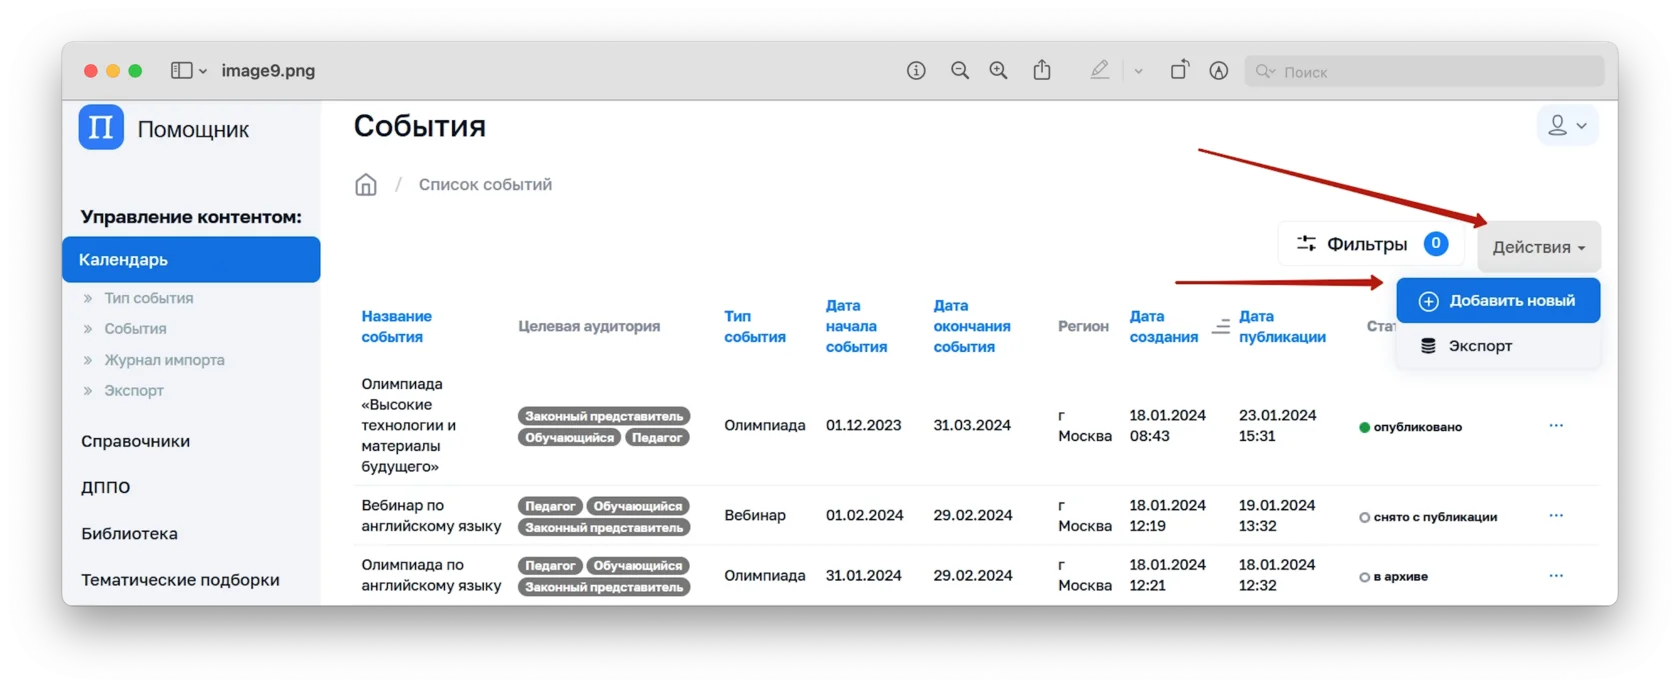Choose Экспорт in the actions menu

pos(1479,346)
